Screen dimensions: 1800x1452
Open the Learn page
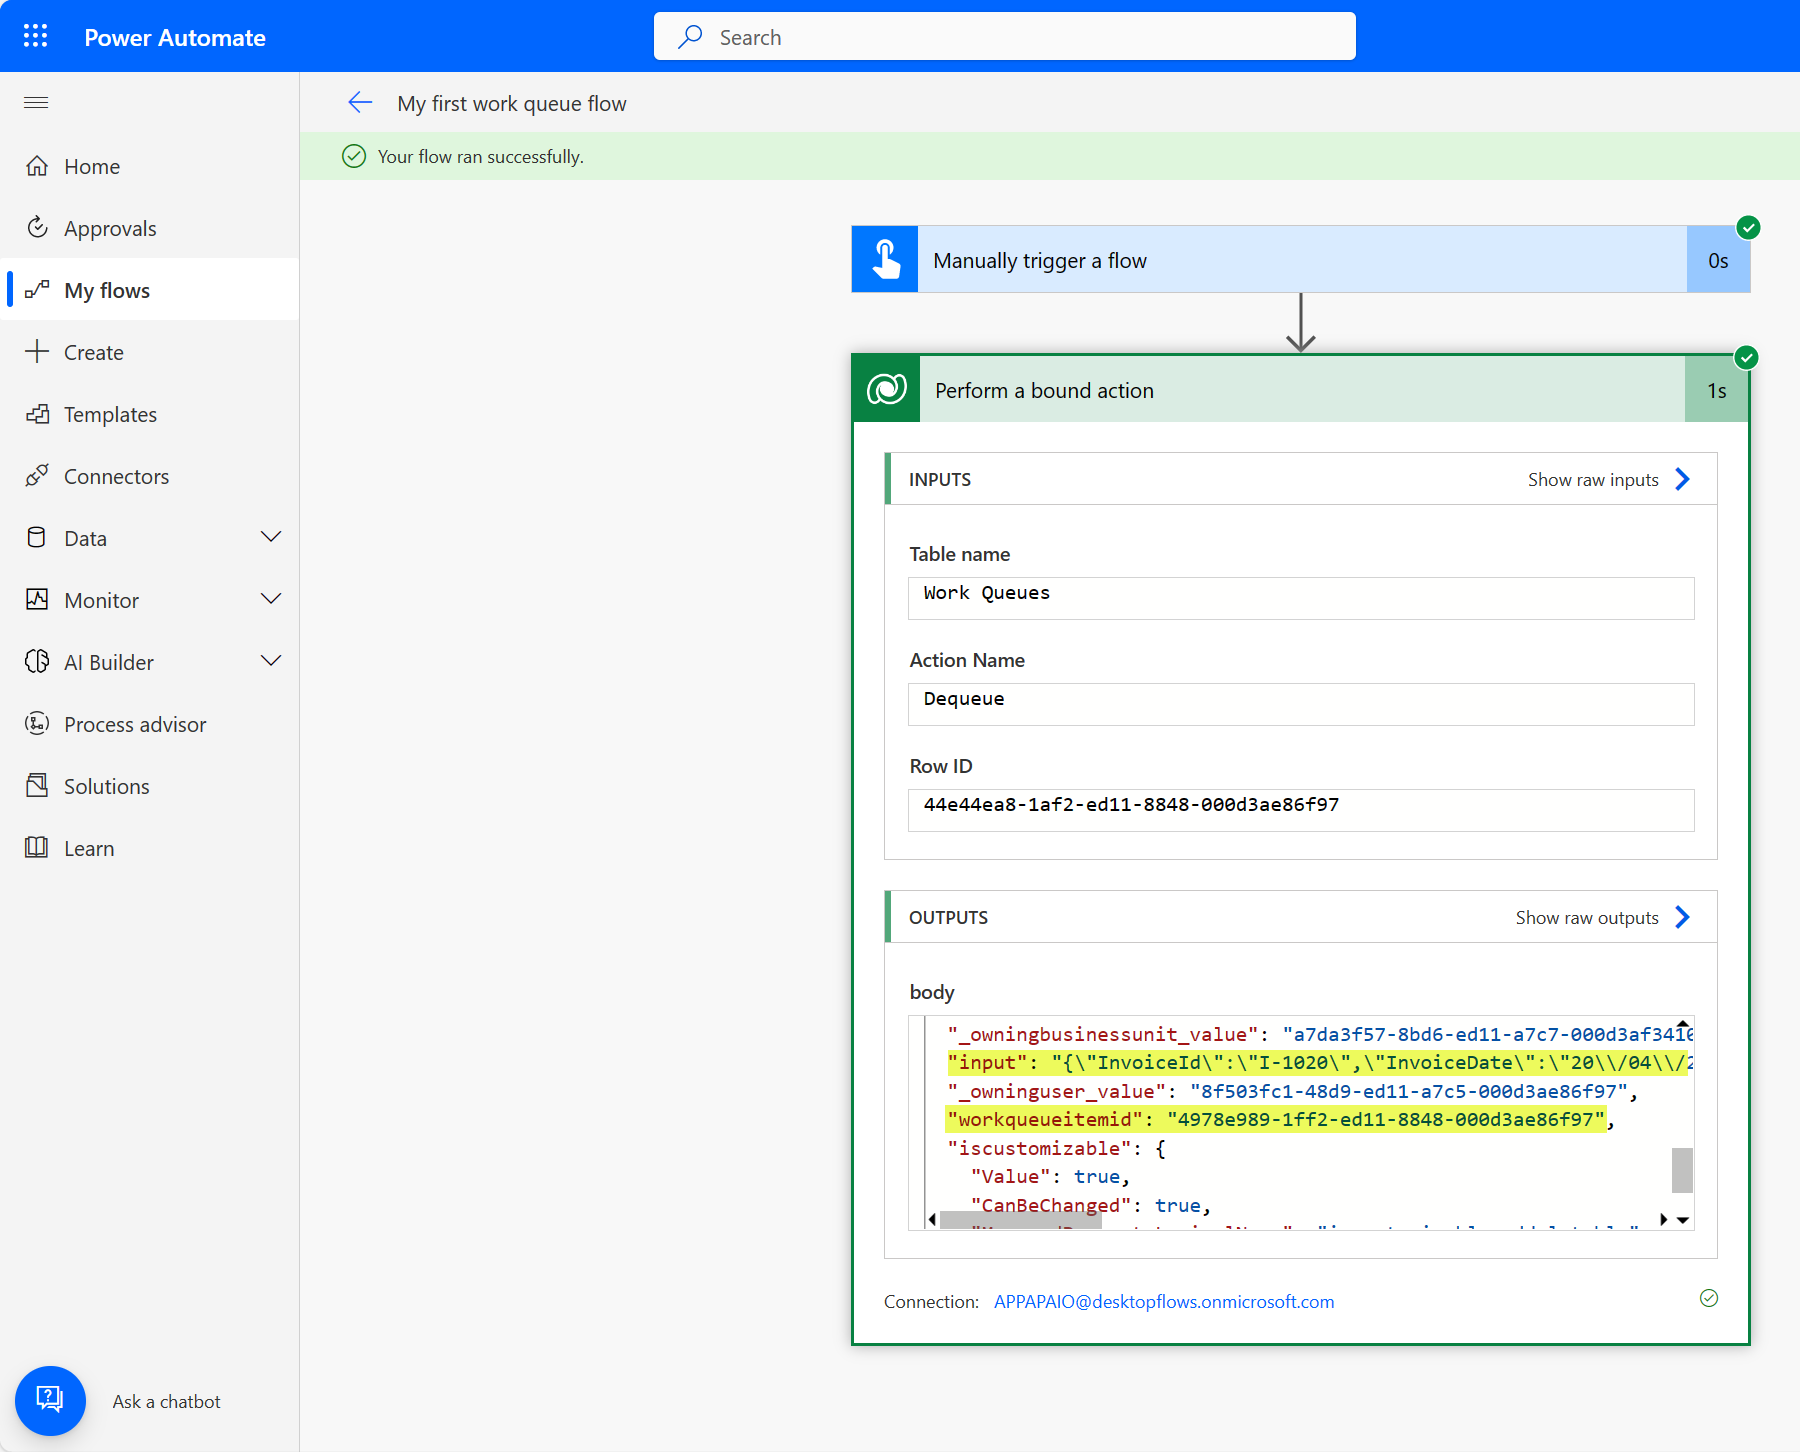[x=89, y=847]
